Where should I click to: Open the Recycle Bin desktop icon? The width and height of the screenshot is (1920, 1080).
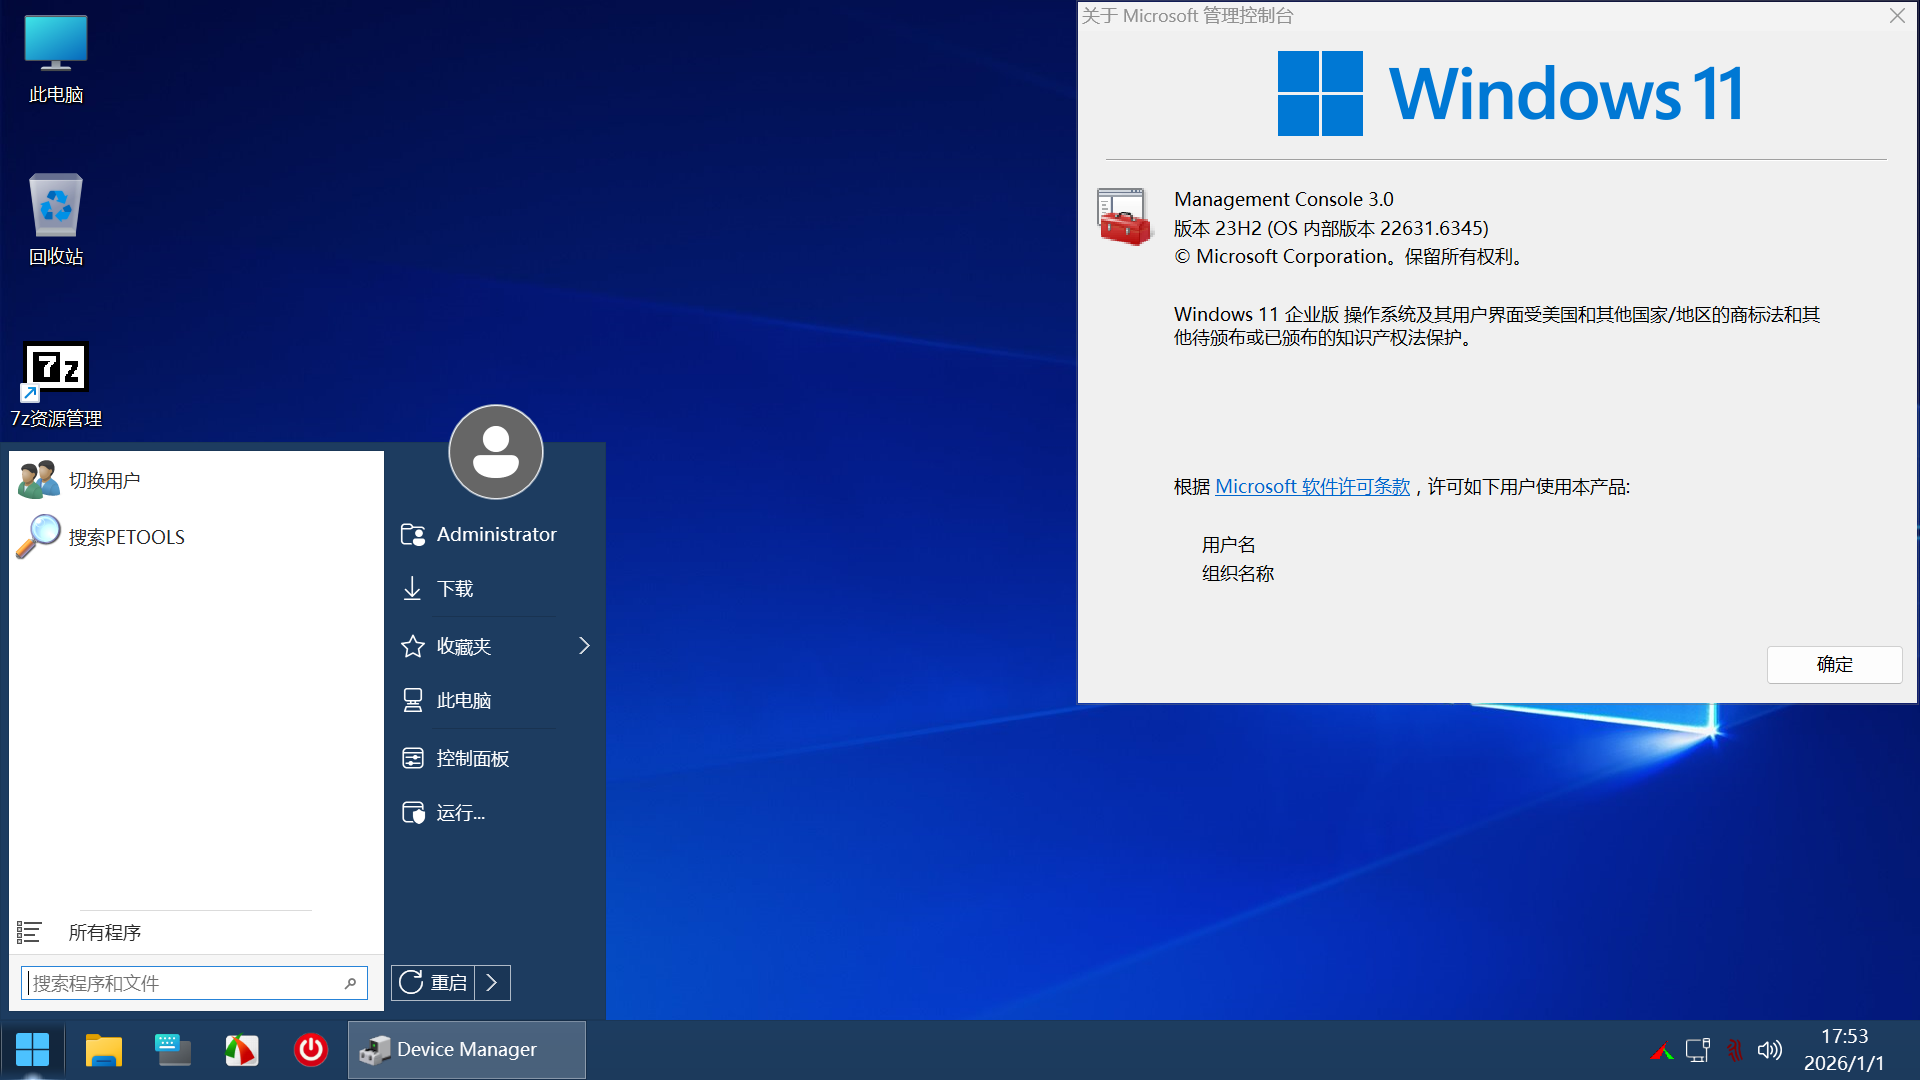pyautogui.click(x=56, y=220)
